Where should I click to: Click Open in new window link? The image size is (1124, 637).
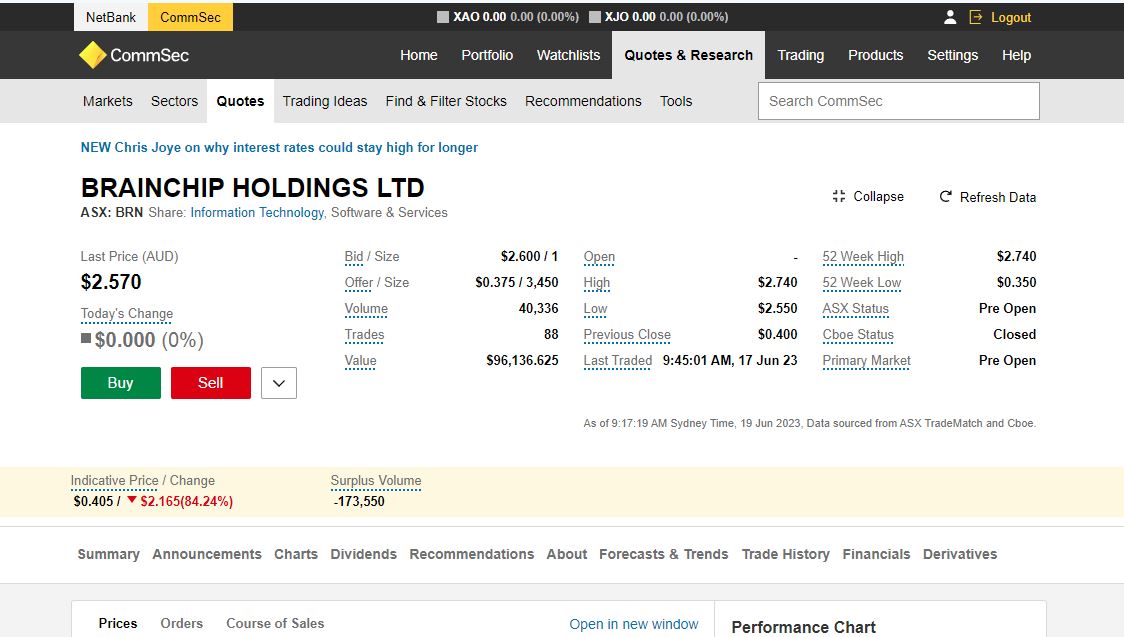pos(634,624)
